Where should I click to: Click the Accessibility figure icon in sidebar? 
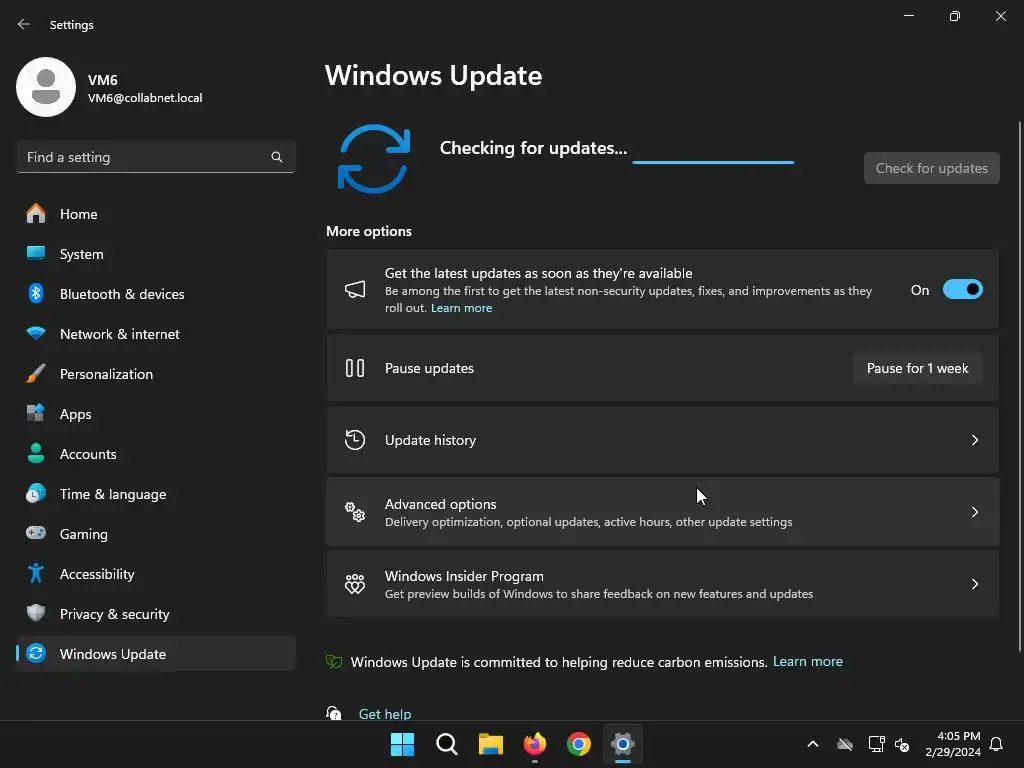point(36,573)
